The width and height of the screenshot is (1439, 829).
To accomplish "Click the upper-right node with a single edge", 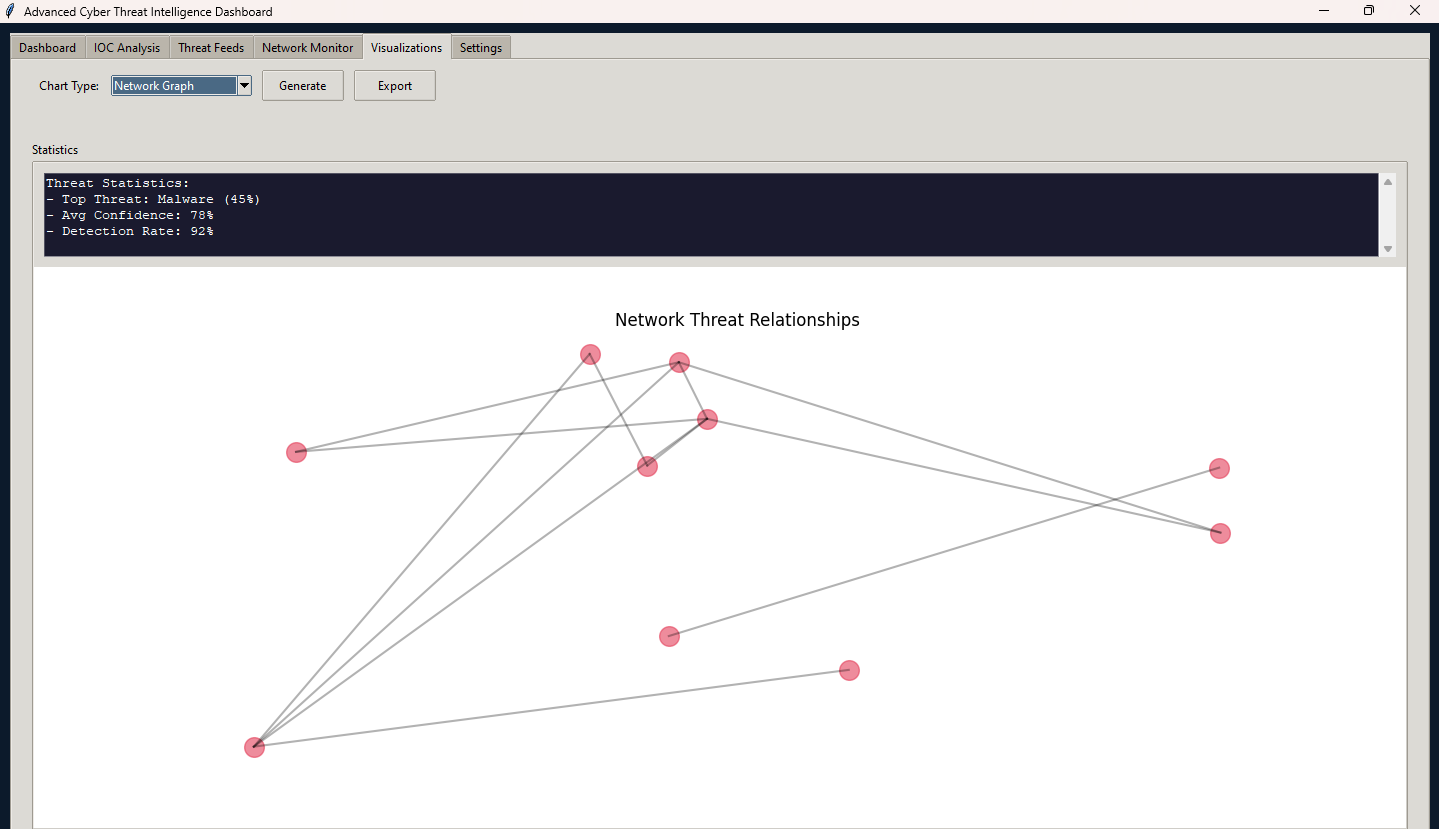I will pos(1219,468).
